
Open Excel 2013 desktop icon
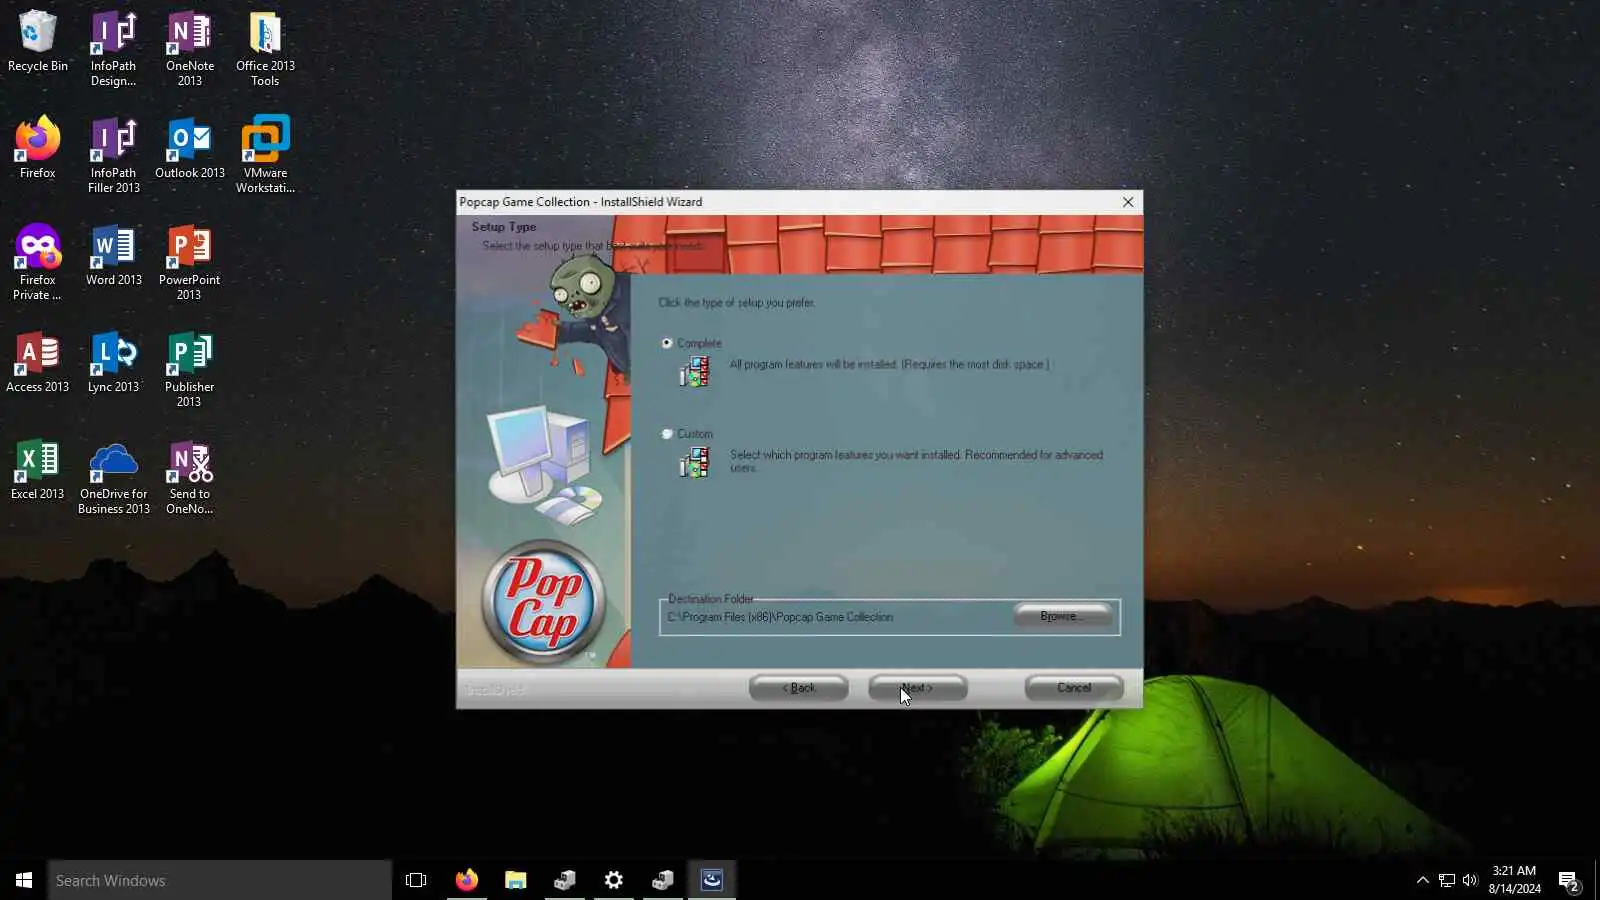(37, 469)
